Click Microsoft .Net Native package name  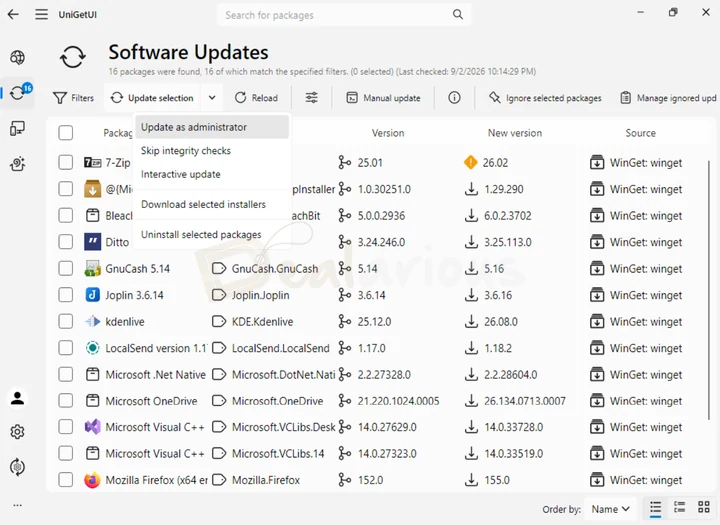[x=155, y=375]
